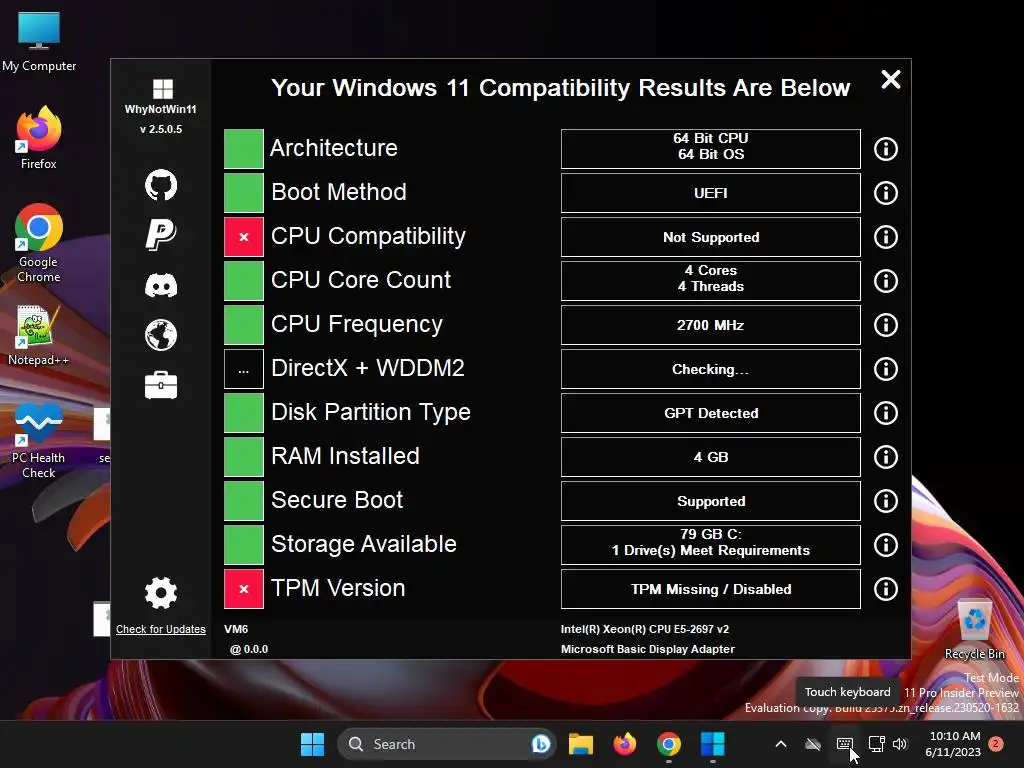The width and height of the screenshot is (1024, 768).
Task: Open Chrome from the taskbar
Action: click(668, 744)
